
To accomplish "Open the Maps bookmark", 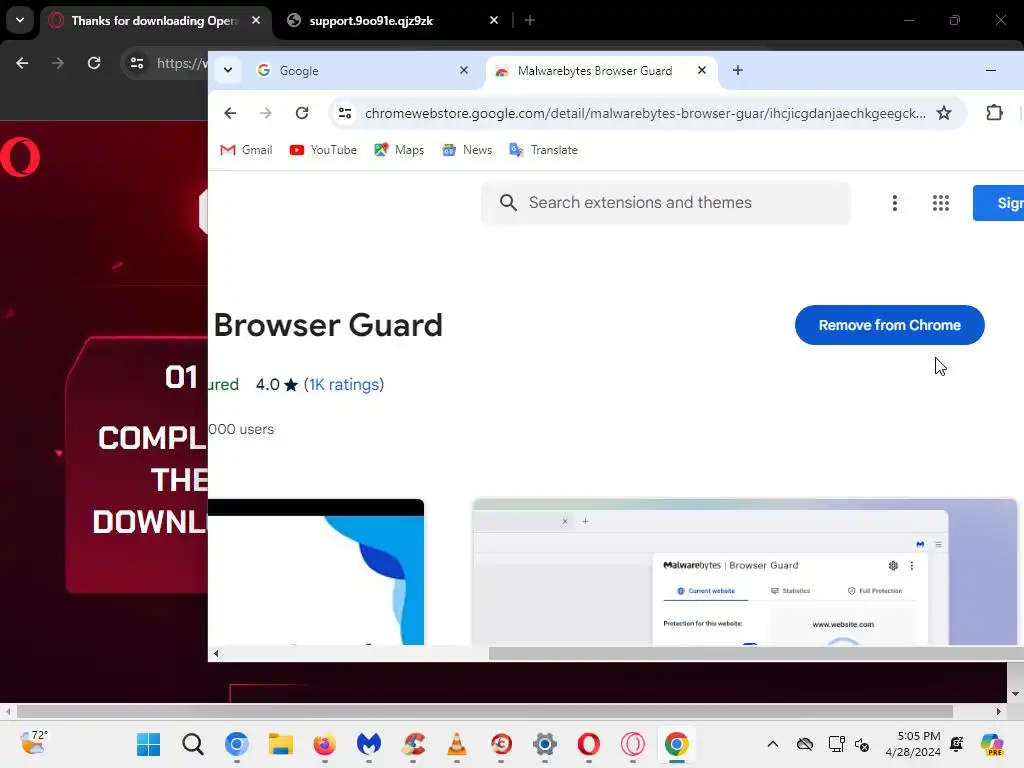I will pyautogui.click(x=399, y=150).
